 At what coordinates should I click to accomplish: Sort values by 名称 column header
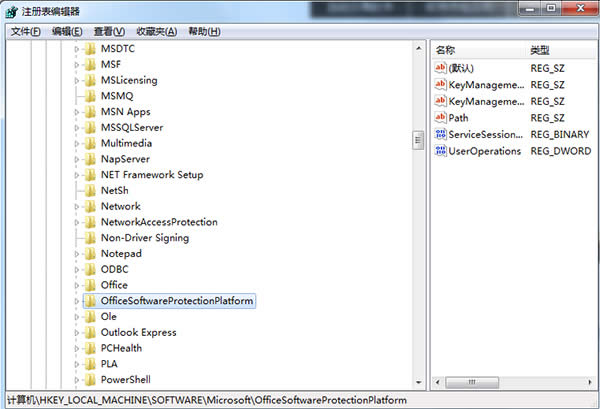point(446,50)
